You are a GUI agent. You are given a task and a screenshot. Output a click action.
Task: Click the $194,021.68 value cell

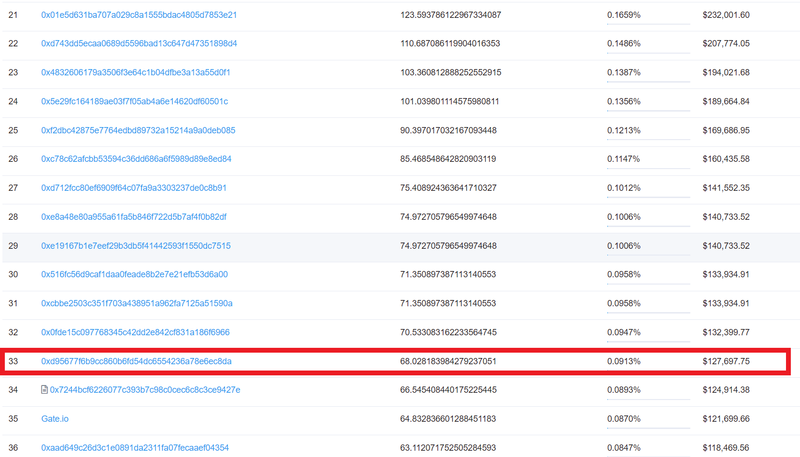pos(726,72)
